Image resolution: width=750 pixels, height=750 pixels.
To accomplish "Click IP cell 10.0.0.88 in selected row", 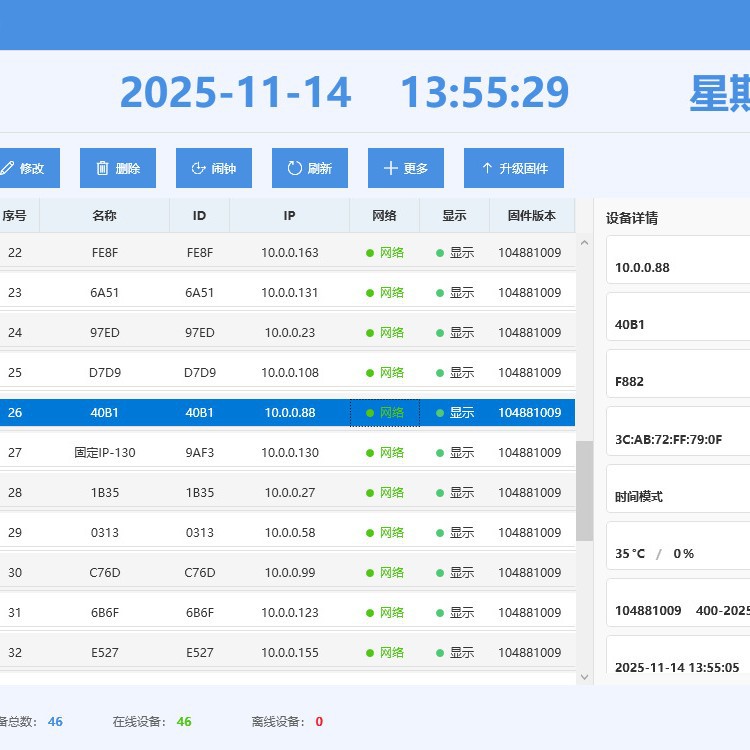I will [x=290, y=412].
